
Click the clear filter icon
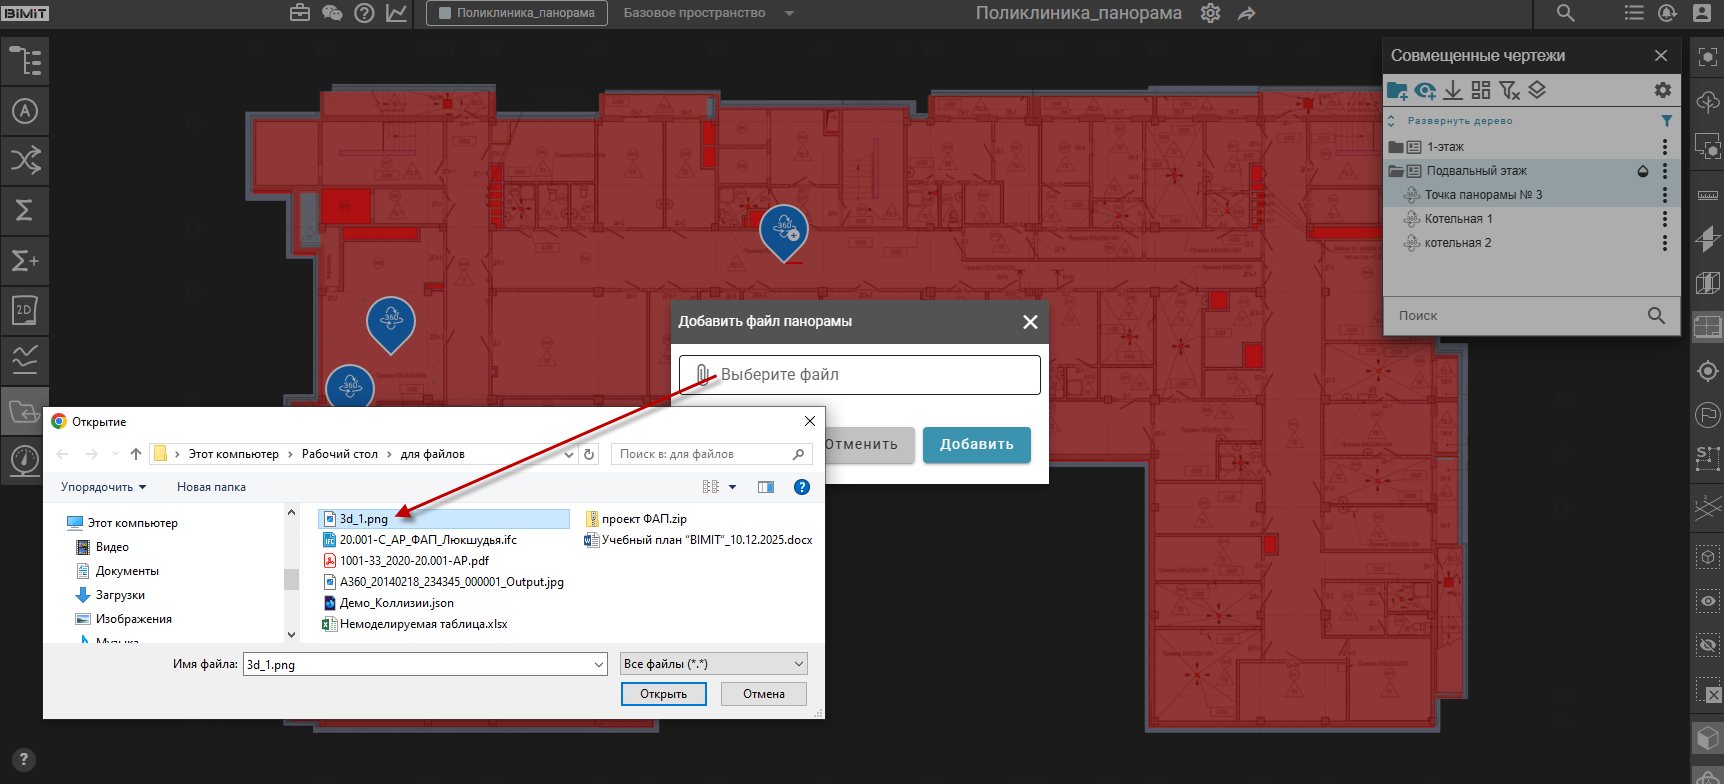[1509, 91]
